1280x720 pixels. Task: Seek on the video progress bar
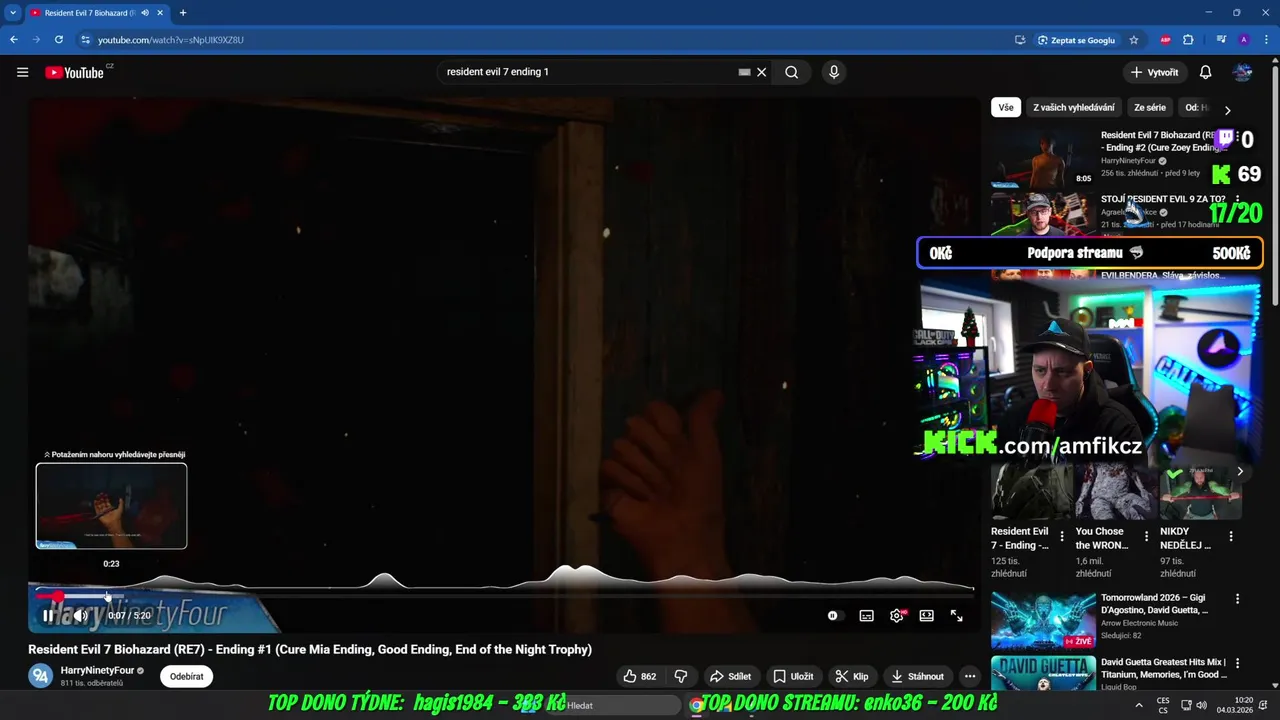(504, 595)
